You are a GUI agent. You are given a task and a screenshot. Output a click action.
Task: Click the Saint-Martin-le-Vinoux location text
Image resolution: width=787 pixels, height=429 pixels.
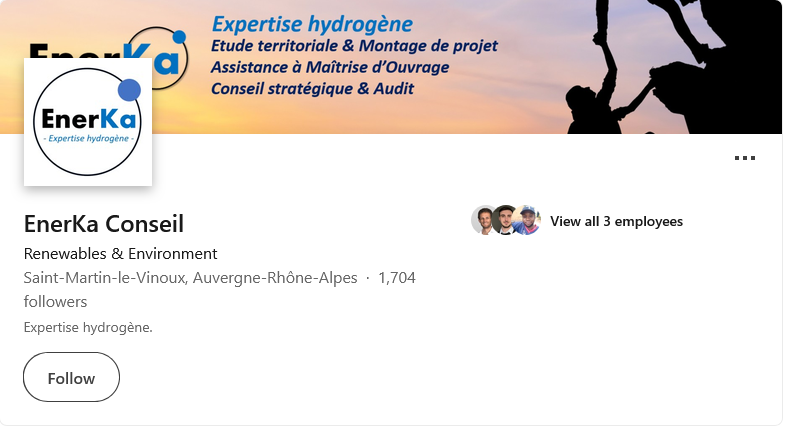pyautogui.click(x=191, y=278)
